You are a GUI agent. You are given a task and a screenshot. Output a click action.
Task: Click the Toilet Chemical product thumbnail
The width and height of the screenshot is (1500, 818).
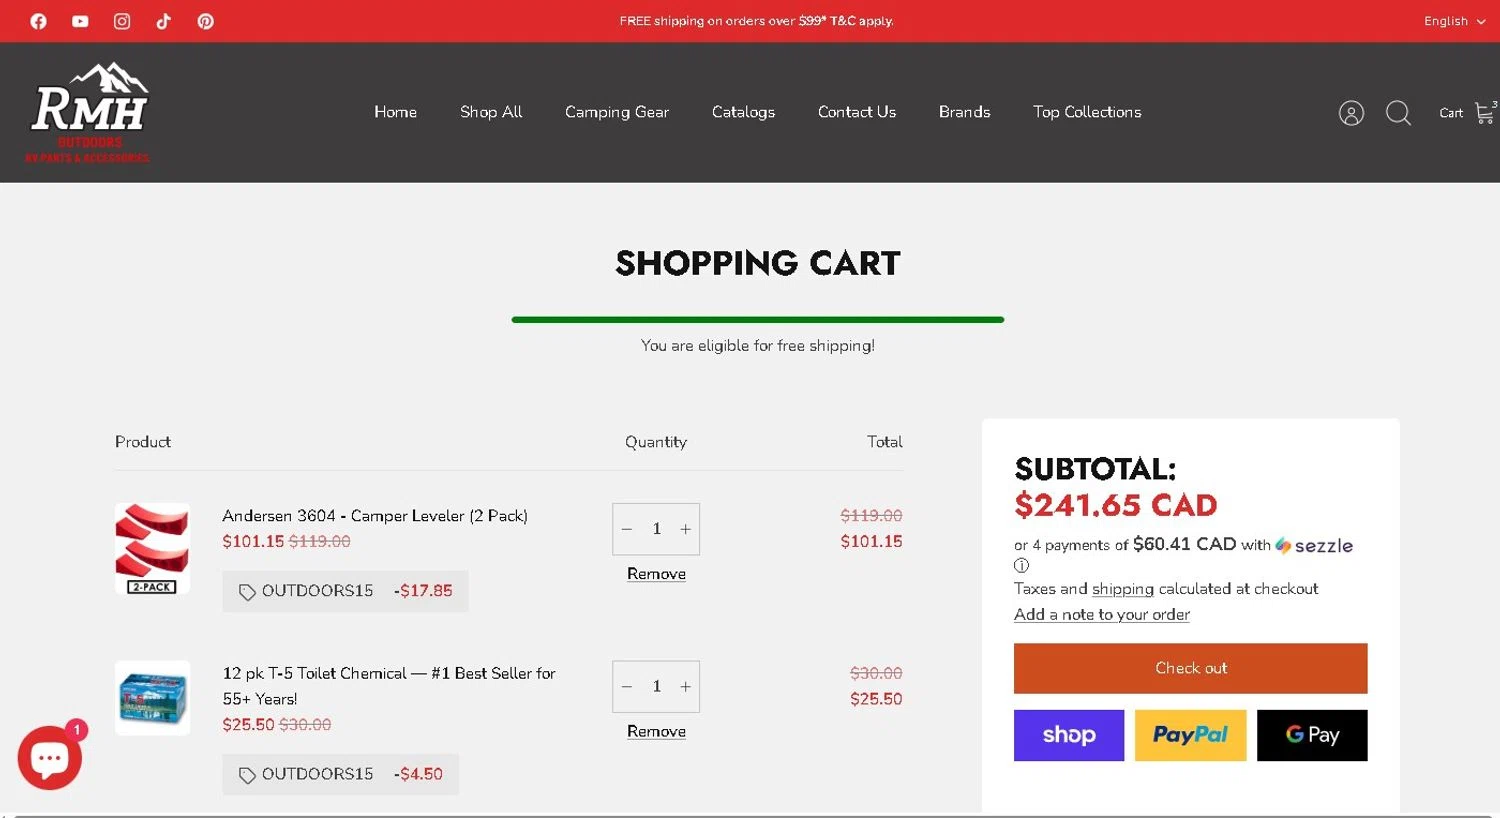[152, 698]
